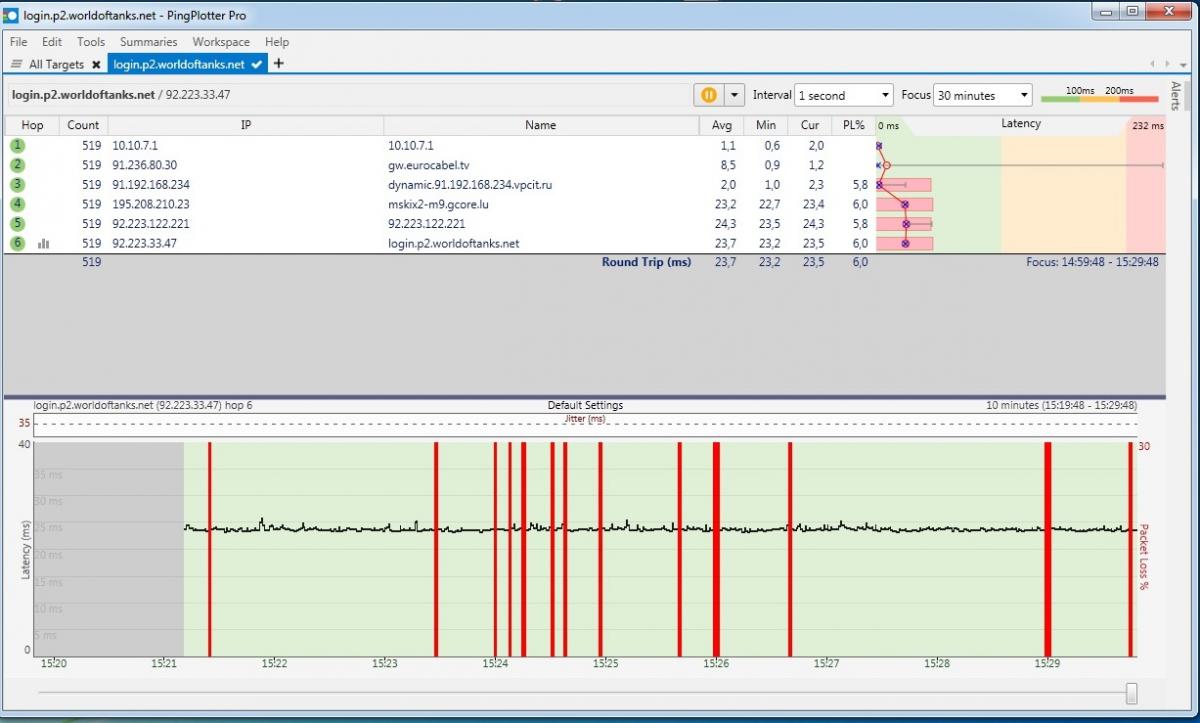Click the timeline slider handle at bottom
This screenshot has width=1200, height=723.
(x=1131, y=692)
